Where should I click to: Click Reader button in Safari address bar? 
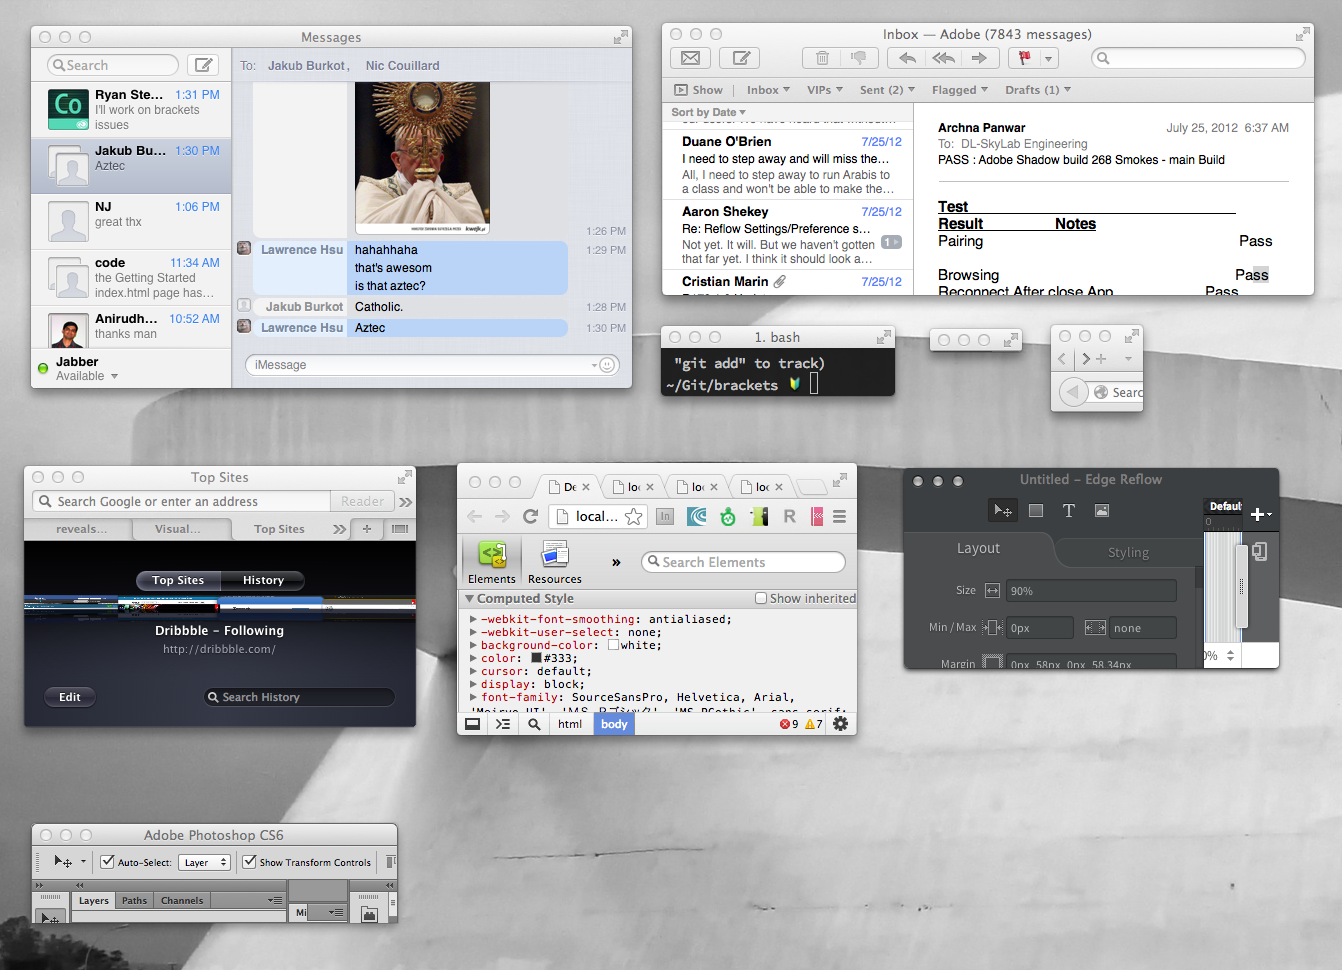(x=362, y=501)
